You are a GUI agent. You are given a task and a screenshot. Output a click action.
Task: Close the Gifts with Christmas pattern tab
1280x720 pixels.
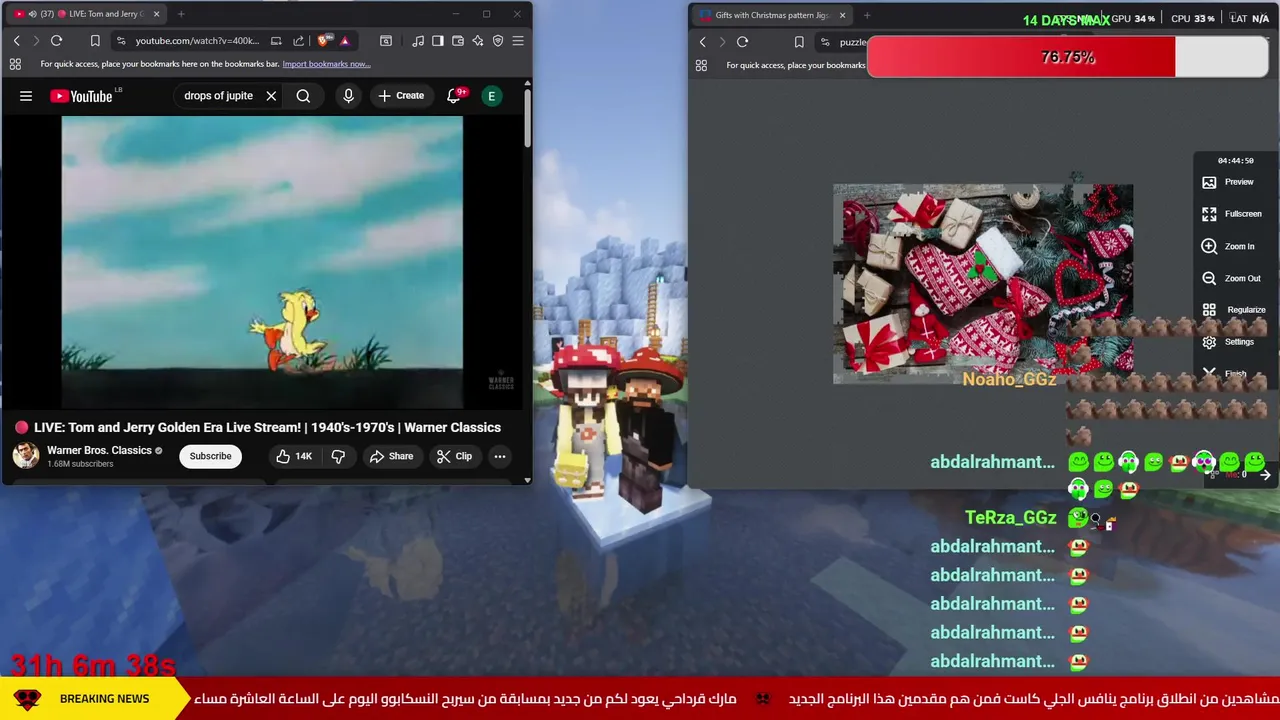(x=842, y=15)
